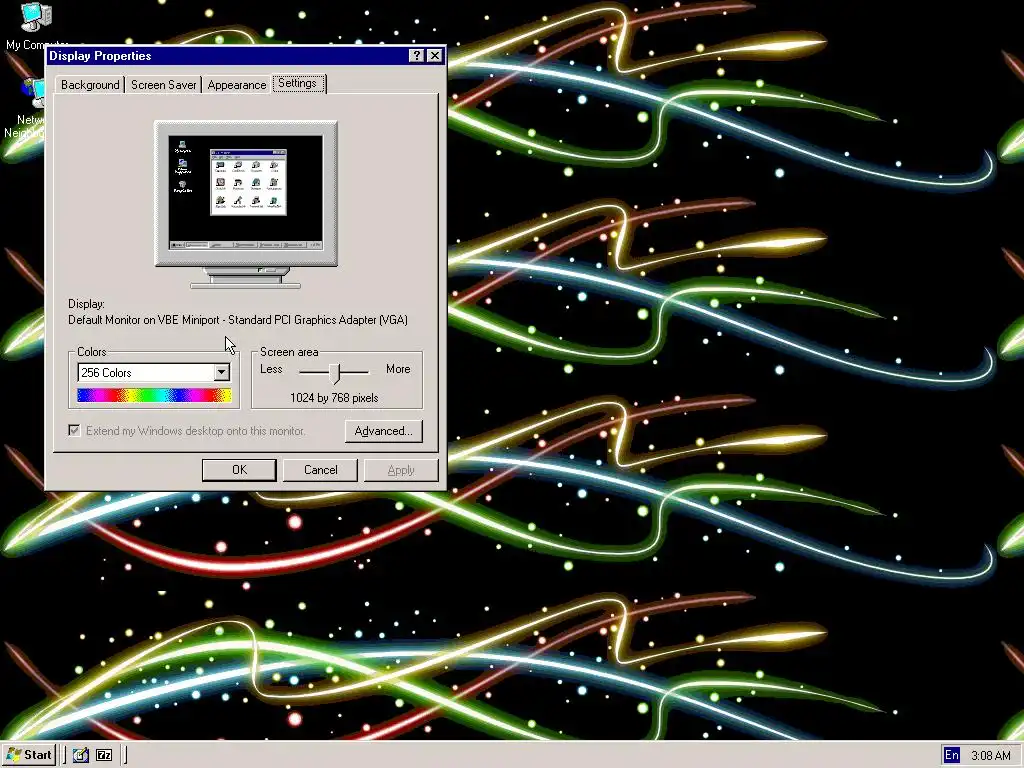1024x768 pixels.
Task: Click the En language indicator in tray
Action: 952,755
